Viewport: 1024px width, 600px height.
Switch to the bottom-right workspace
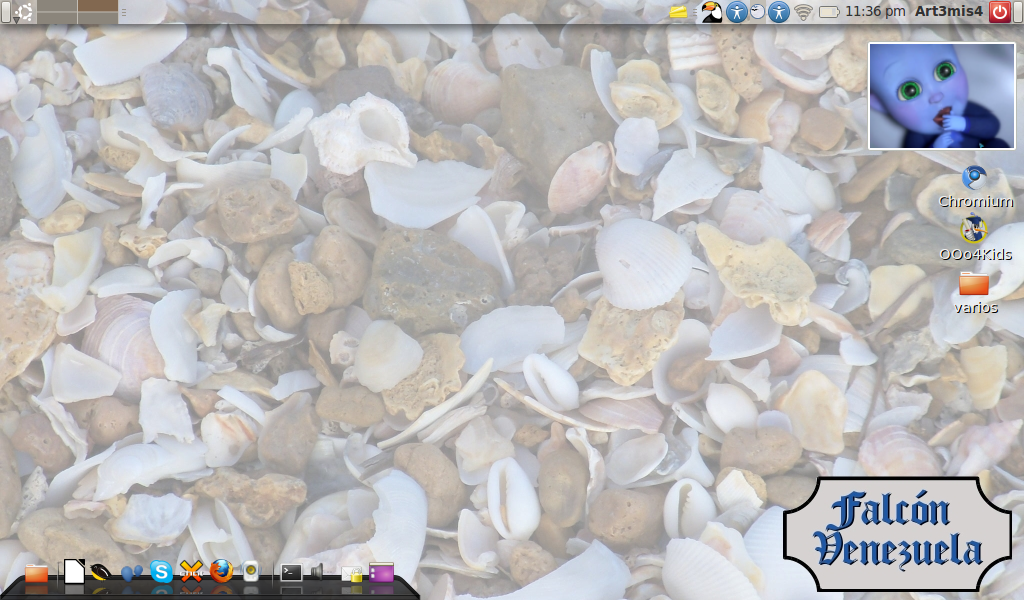(x=97, y=17)
